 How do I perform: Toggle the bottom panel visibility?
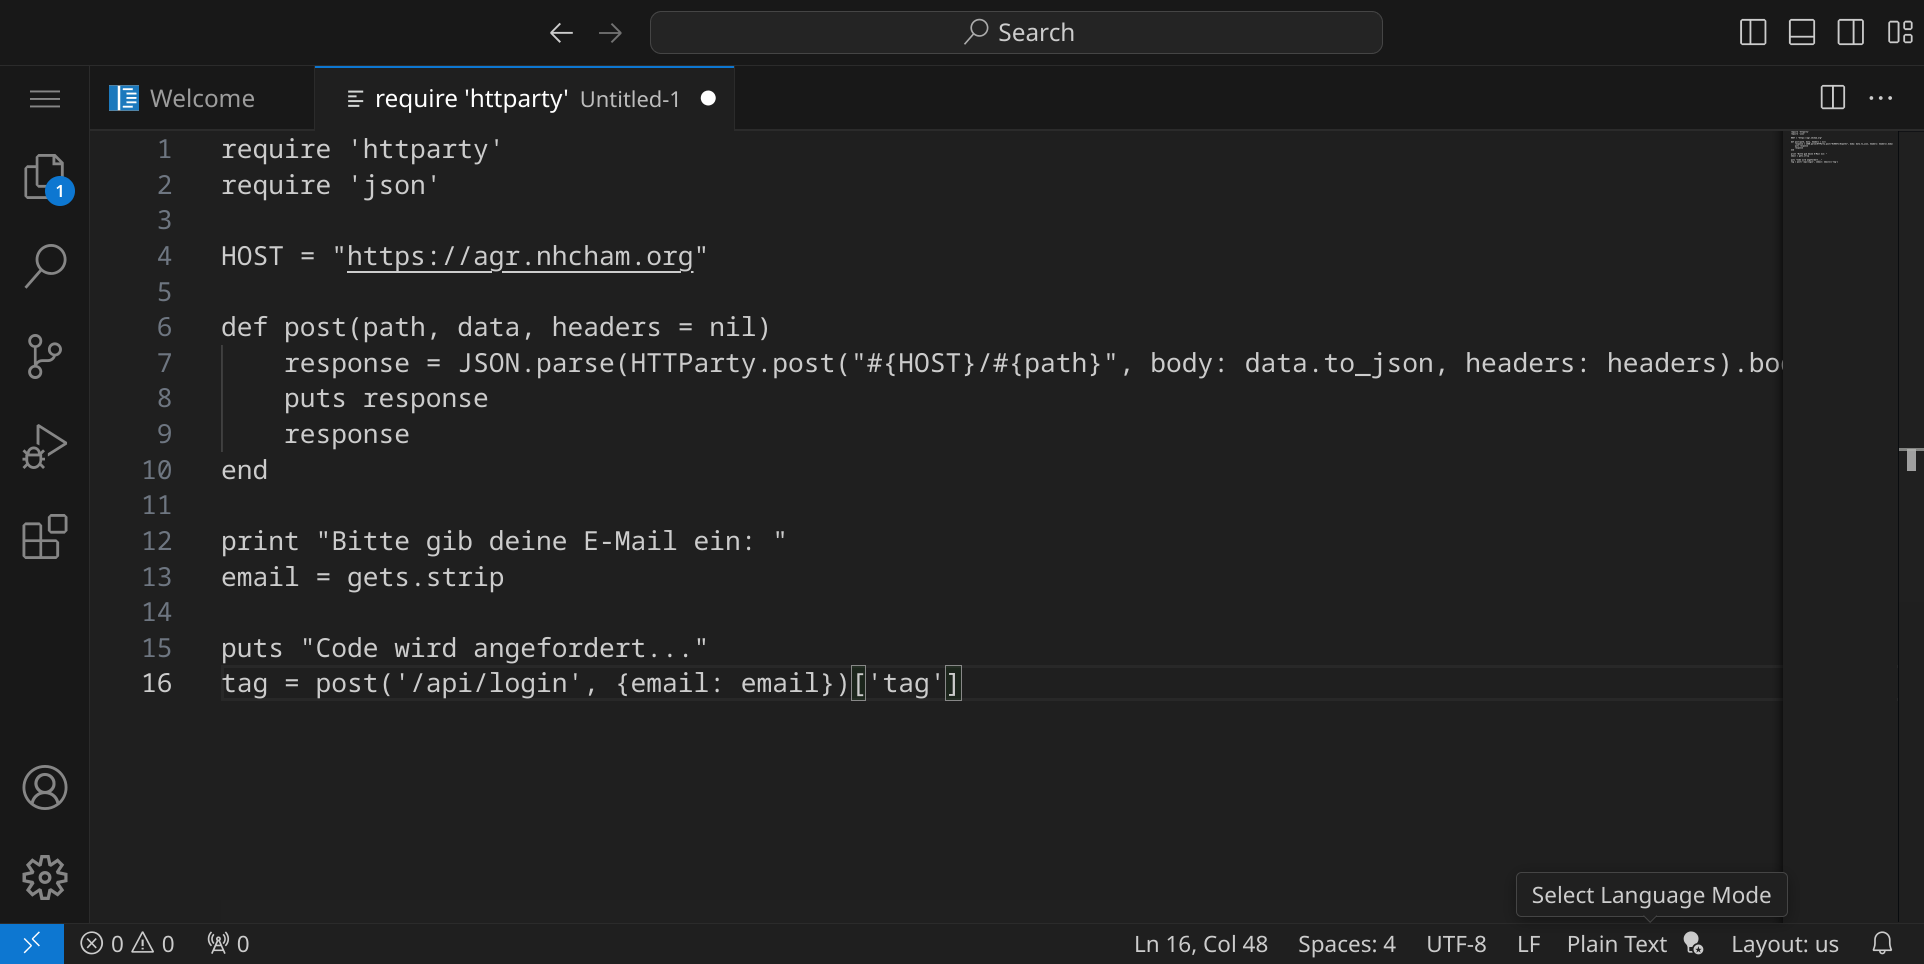coord(1802,33)
